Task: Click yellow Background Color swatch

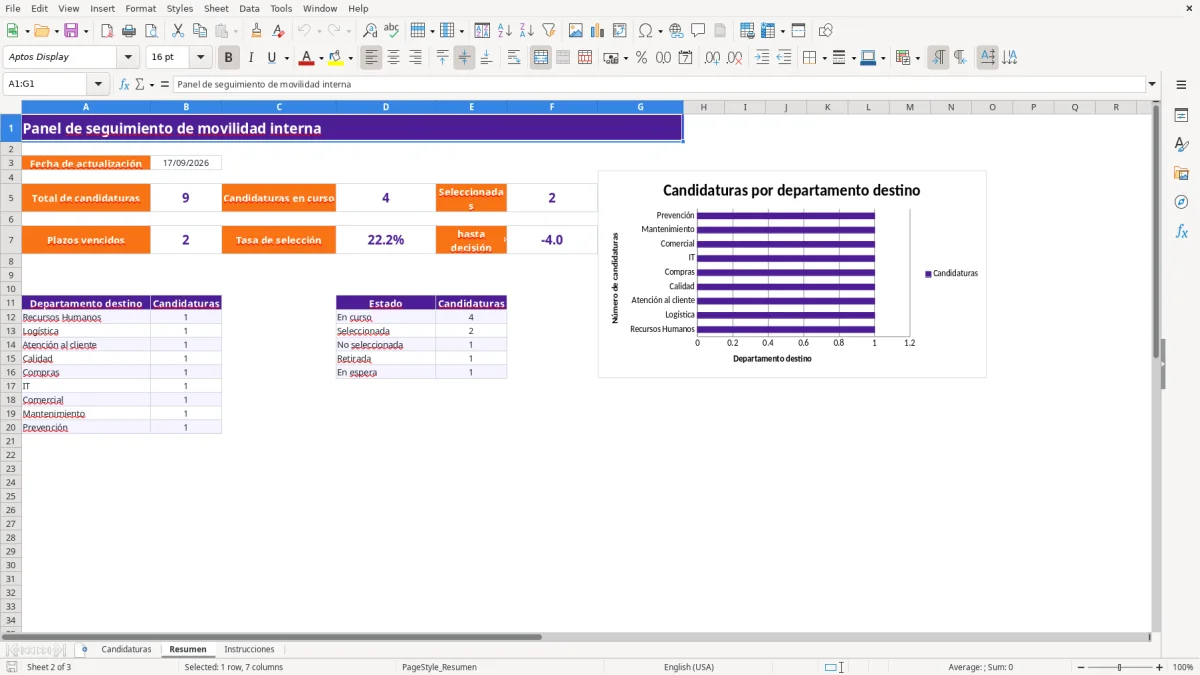Action: pos(336,58)
